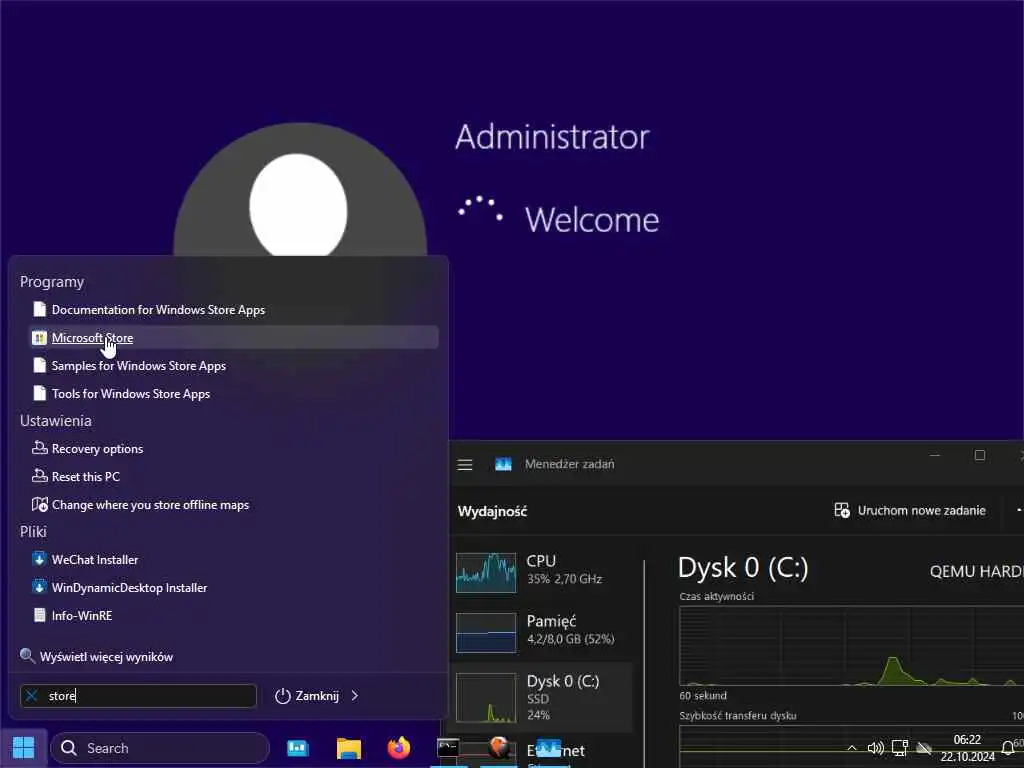Viewport: 1024px width, 768px height.
Task: Click Pliki section header
Action: pos(33,532)
